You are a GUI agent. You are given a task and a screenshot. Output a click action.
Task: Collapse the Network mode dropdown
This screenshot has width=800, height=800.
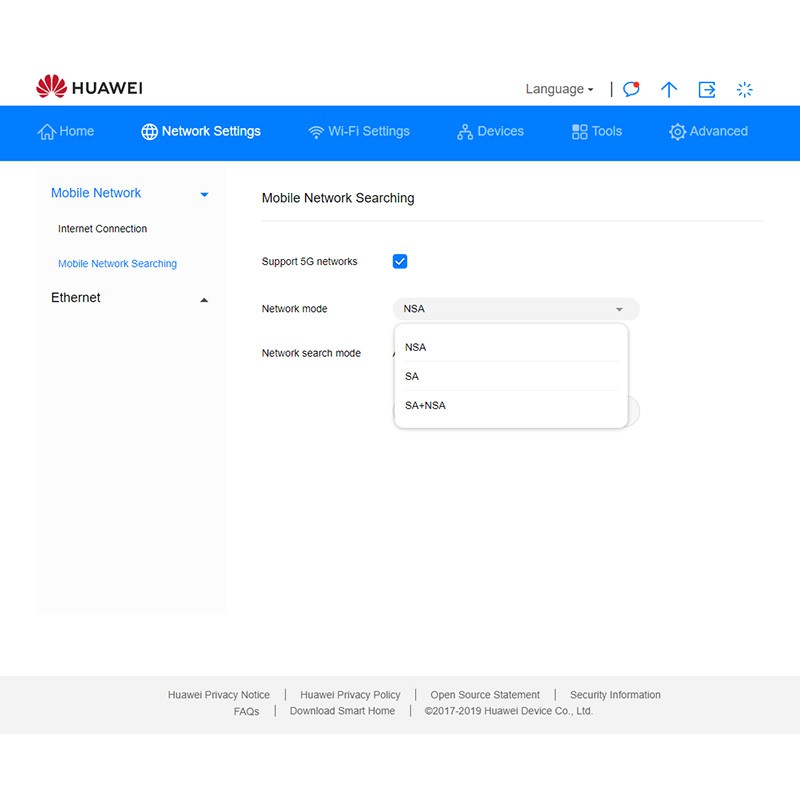point(619,309)
